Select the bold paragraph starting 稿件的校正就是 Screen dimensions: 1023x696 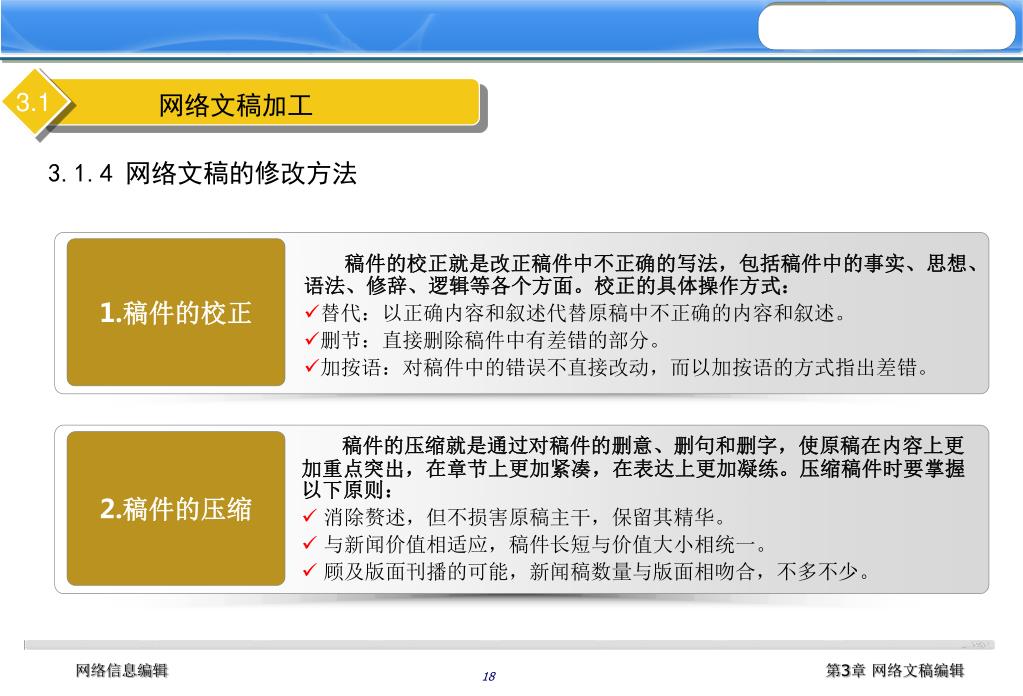pos(640,276)
